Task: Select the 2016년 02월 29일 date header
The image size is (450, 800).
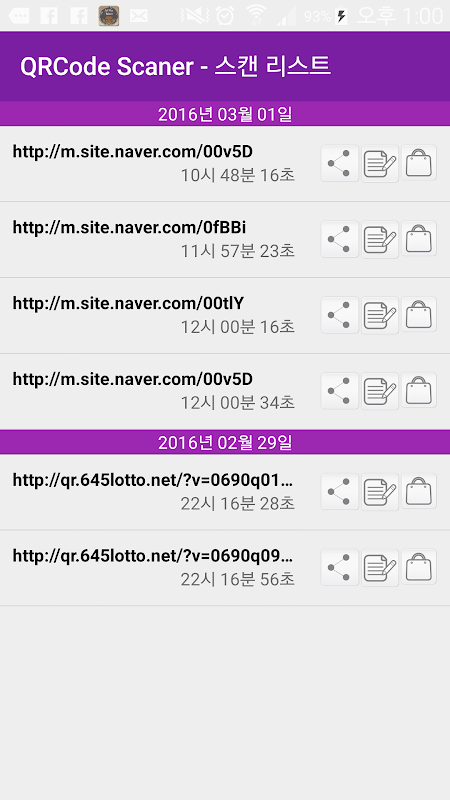Action: coord(225,442)
